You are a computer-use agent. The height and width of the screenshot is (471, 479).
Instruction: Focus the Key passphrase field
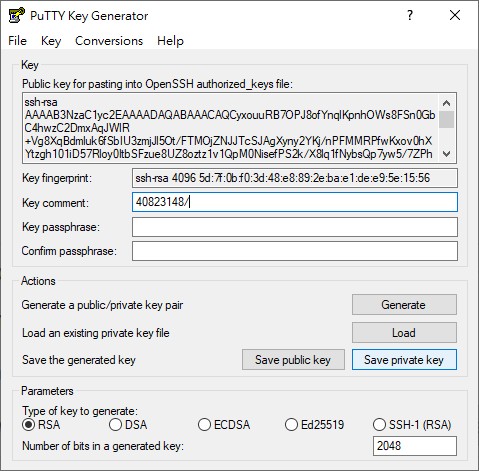point(295,227)
